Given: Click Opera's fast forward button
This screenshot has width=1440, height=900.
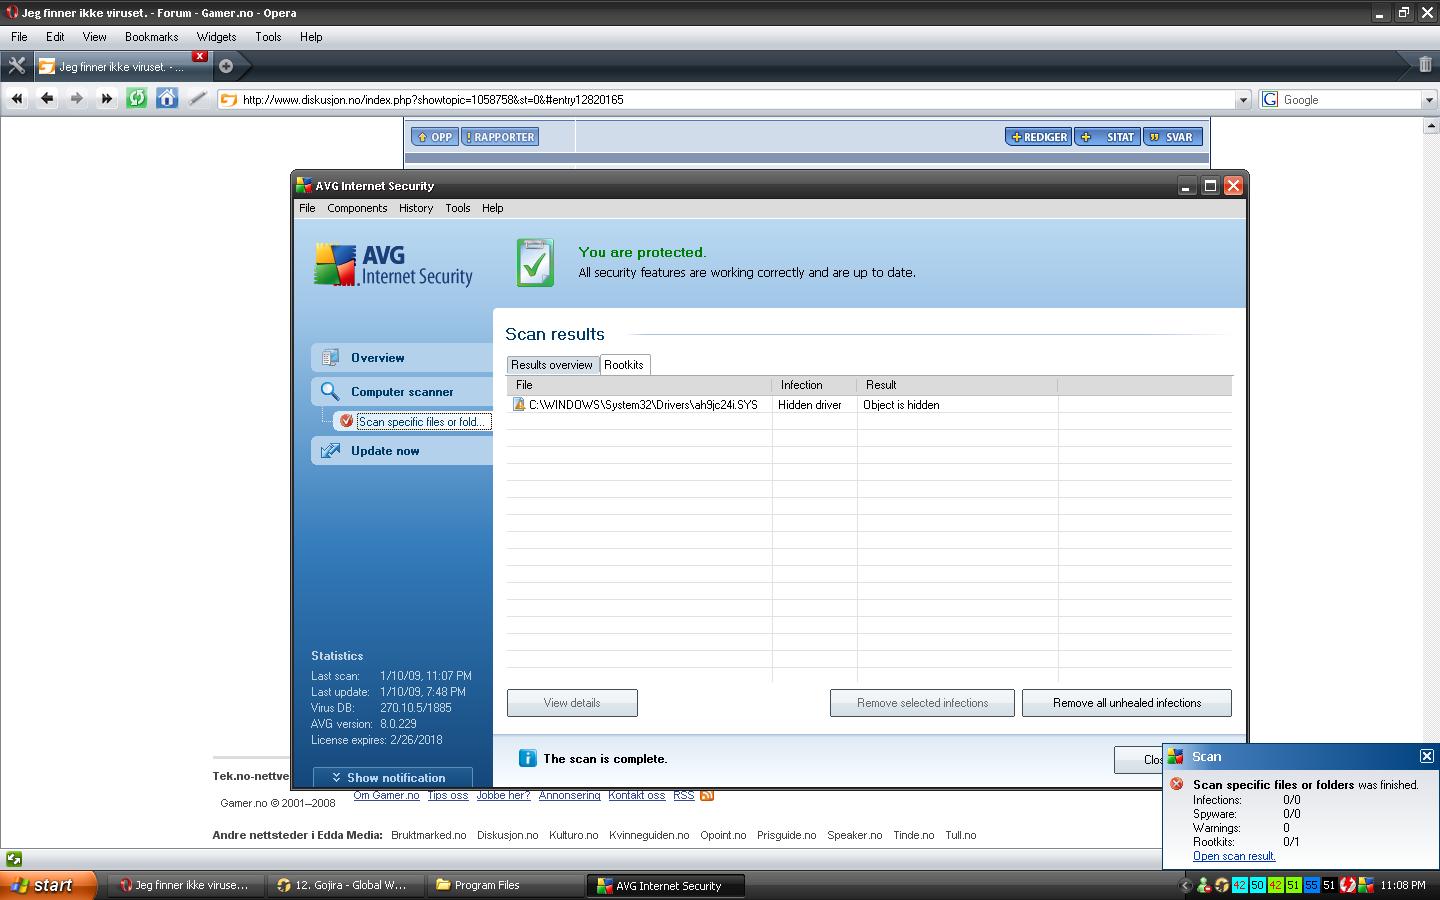Looking at the screenshot, I should [106, 98].
